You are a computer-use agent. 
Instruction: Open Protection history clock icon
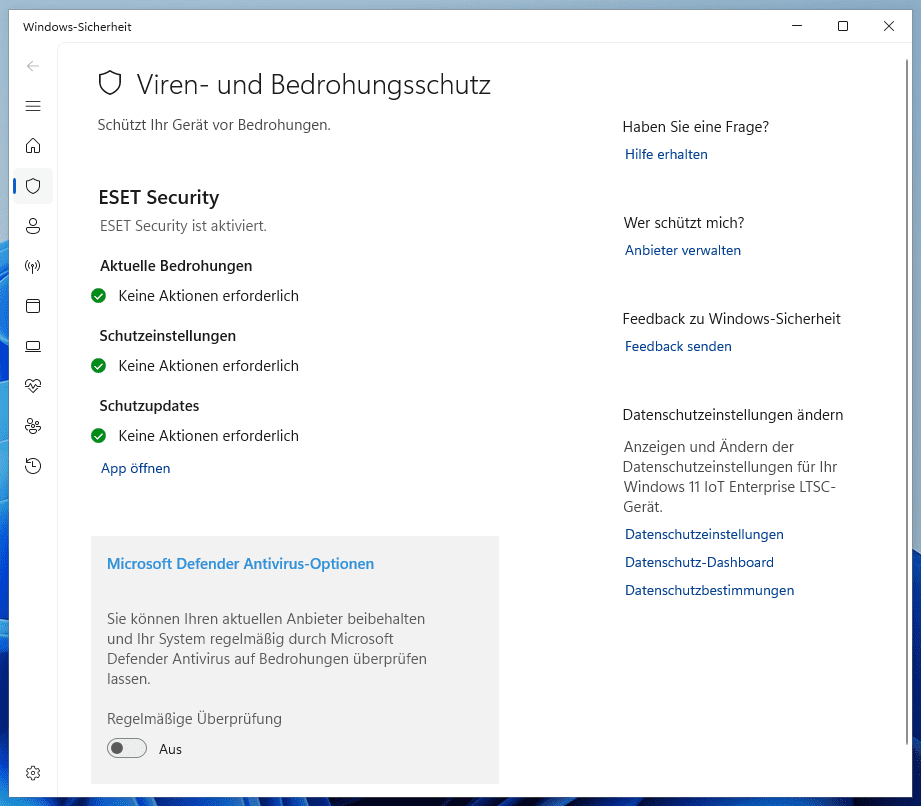pos(33,466)
